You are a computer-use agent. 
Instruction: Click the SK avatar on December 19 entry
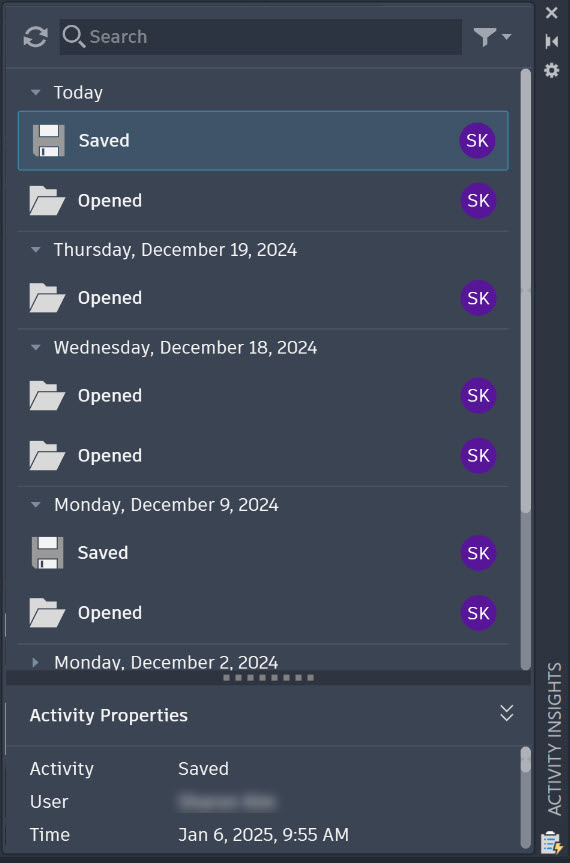tap(478, 298)
